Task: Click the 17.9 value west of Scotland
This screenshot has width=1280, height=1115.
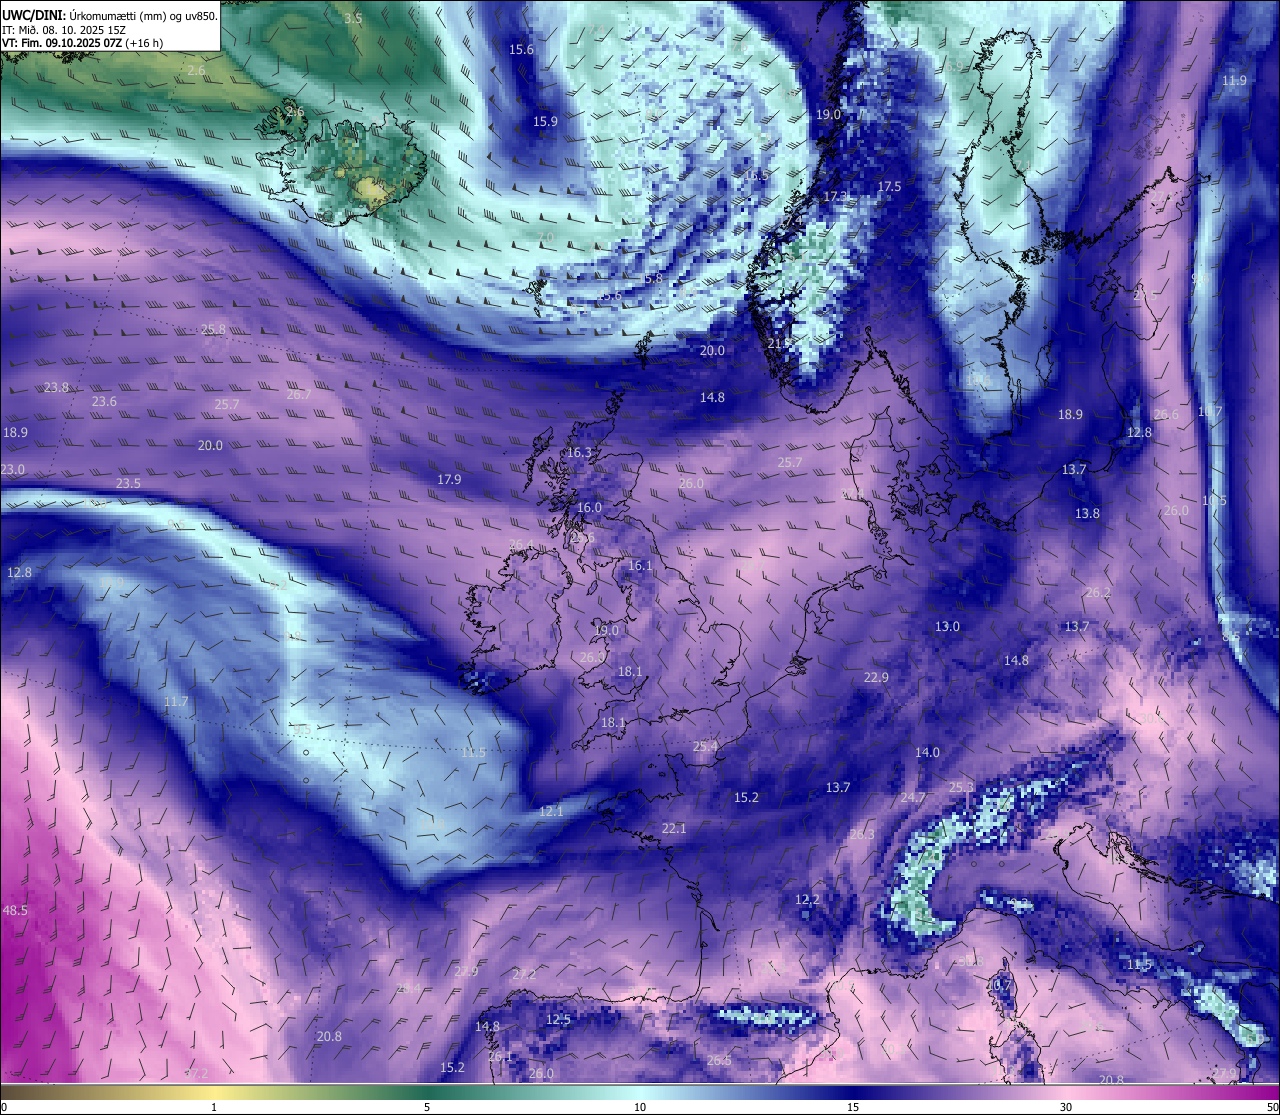Action: click(x=449, y=480)
